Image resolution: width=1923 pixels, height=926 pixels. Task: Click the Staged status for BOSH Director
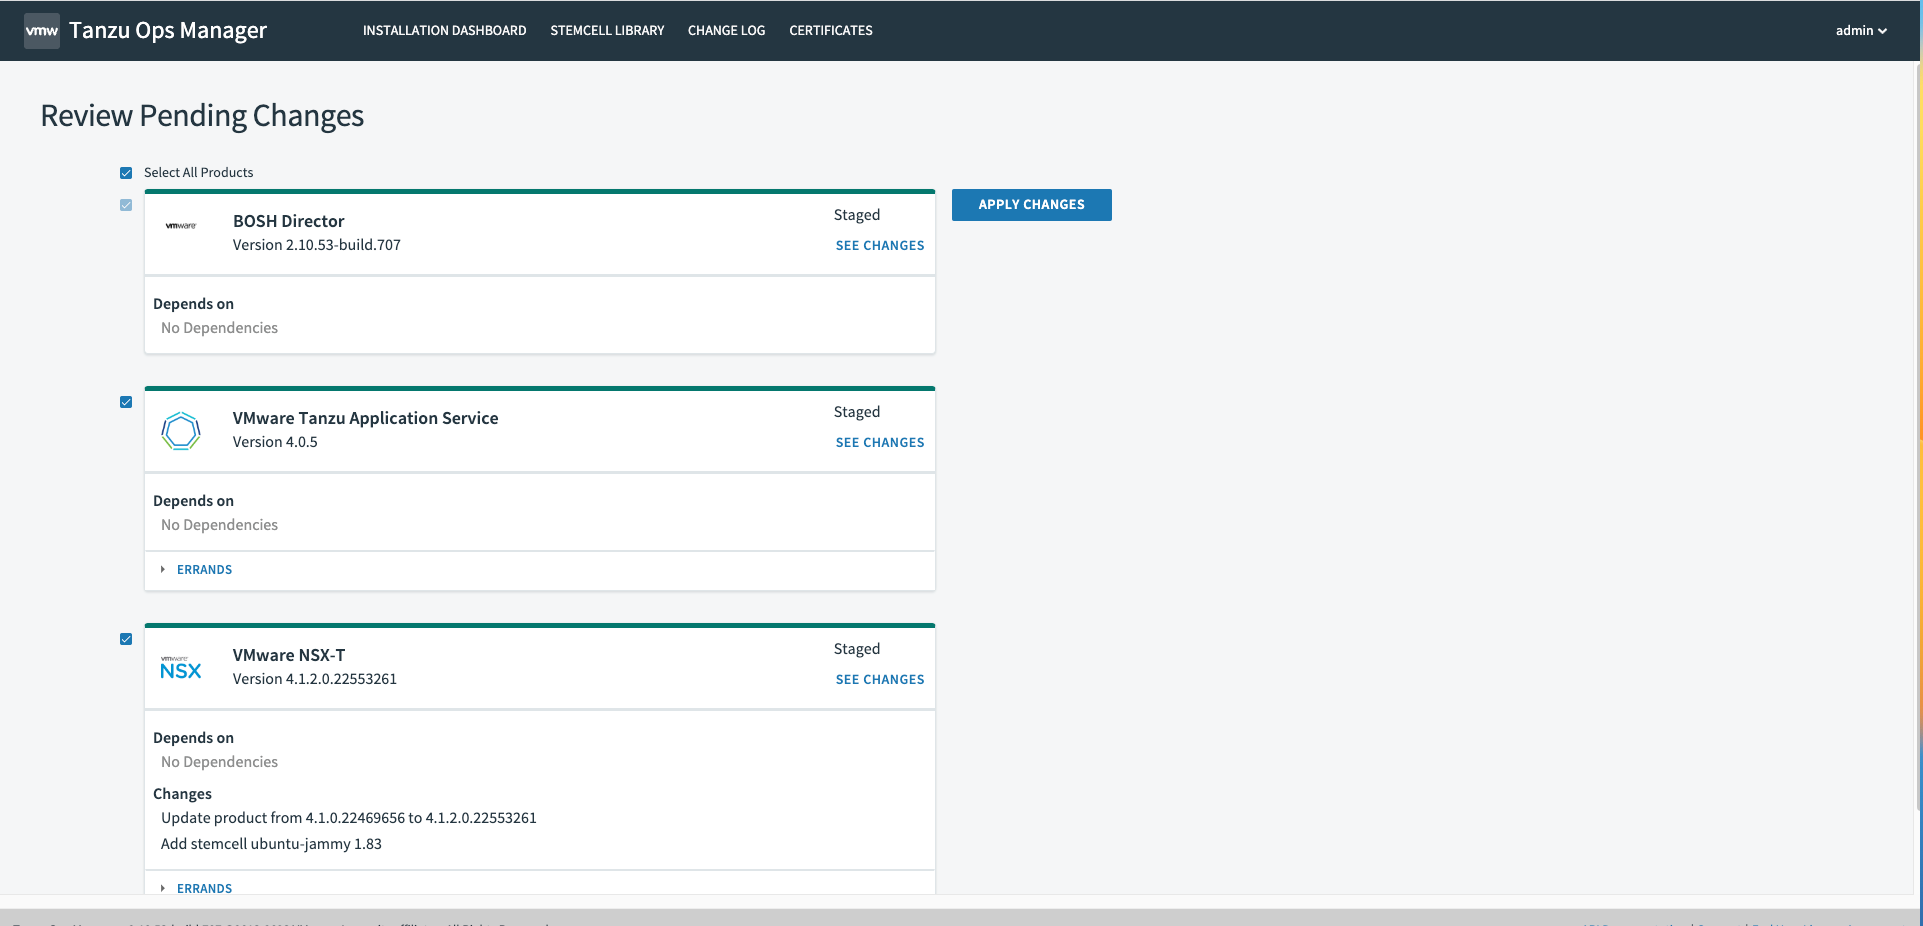tap(857, 215)
